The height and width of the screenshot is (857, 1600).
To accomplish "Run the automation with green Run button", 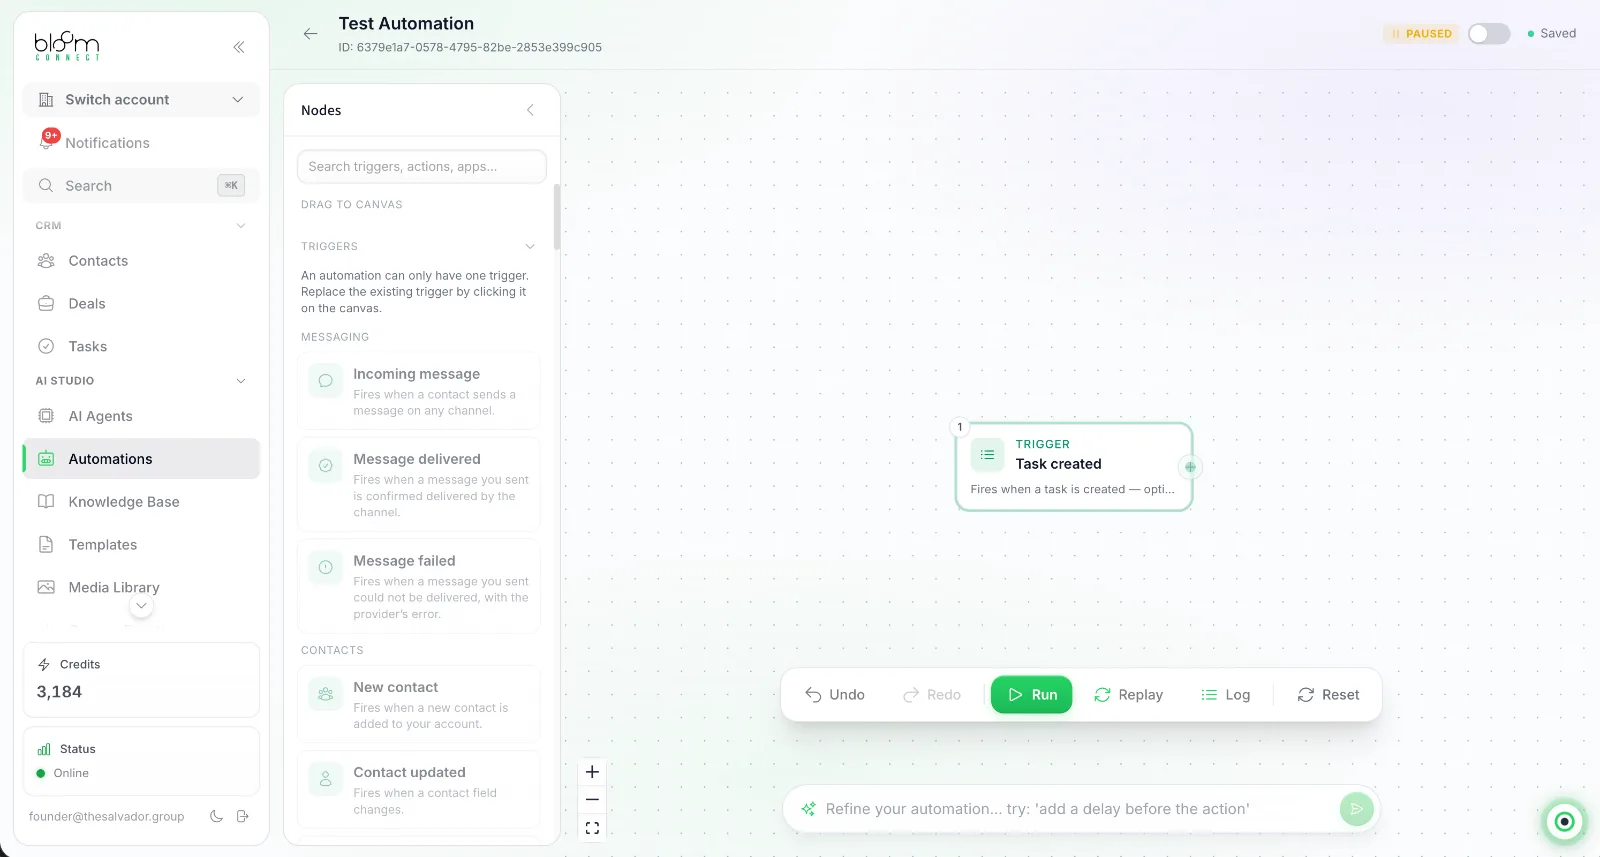I will tap(1031, 695).
